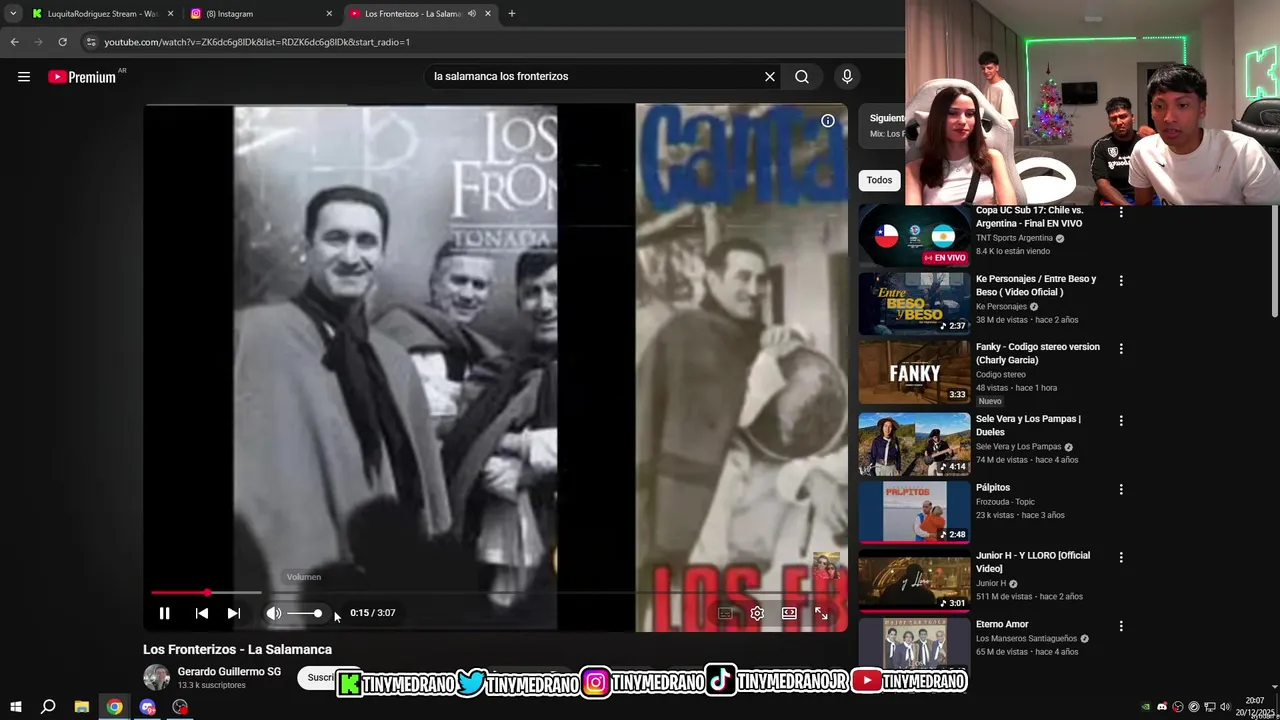The image size is (1280, 720).
Task: Reload the current page
Action: [62, 42]
